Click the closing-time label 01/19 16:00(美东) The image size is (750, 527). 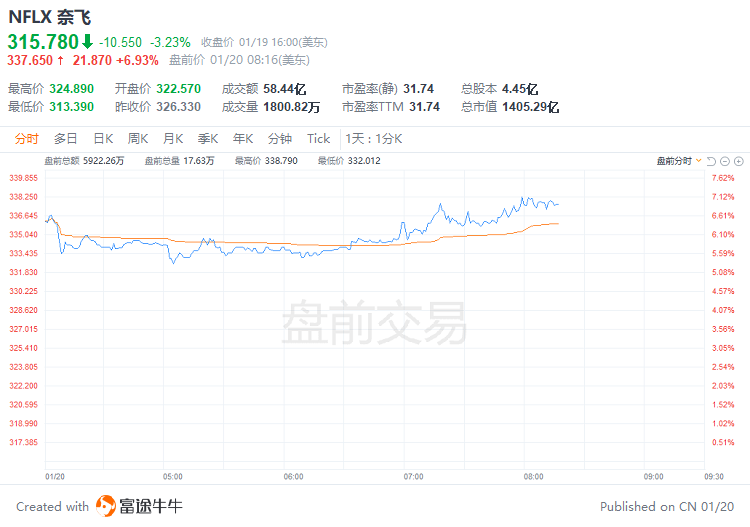pyautogui.click(x=283, y=43)
